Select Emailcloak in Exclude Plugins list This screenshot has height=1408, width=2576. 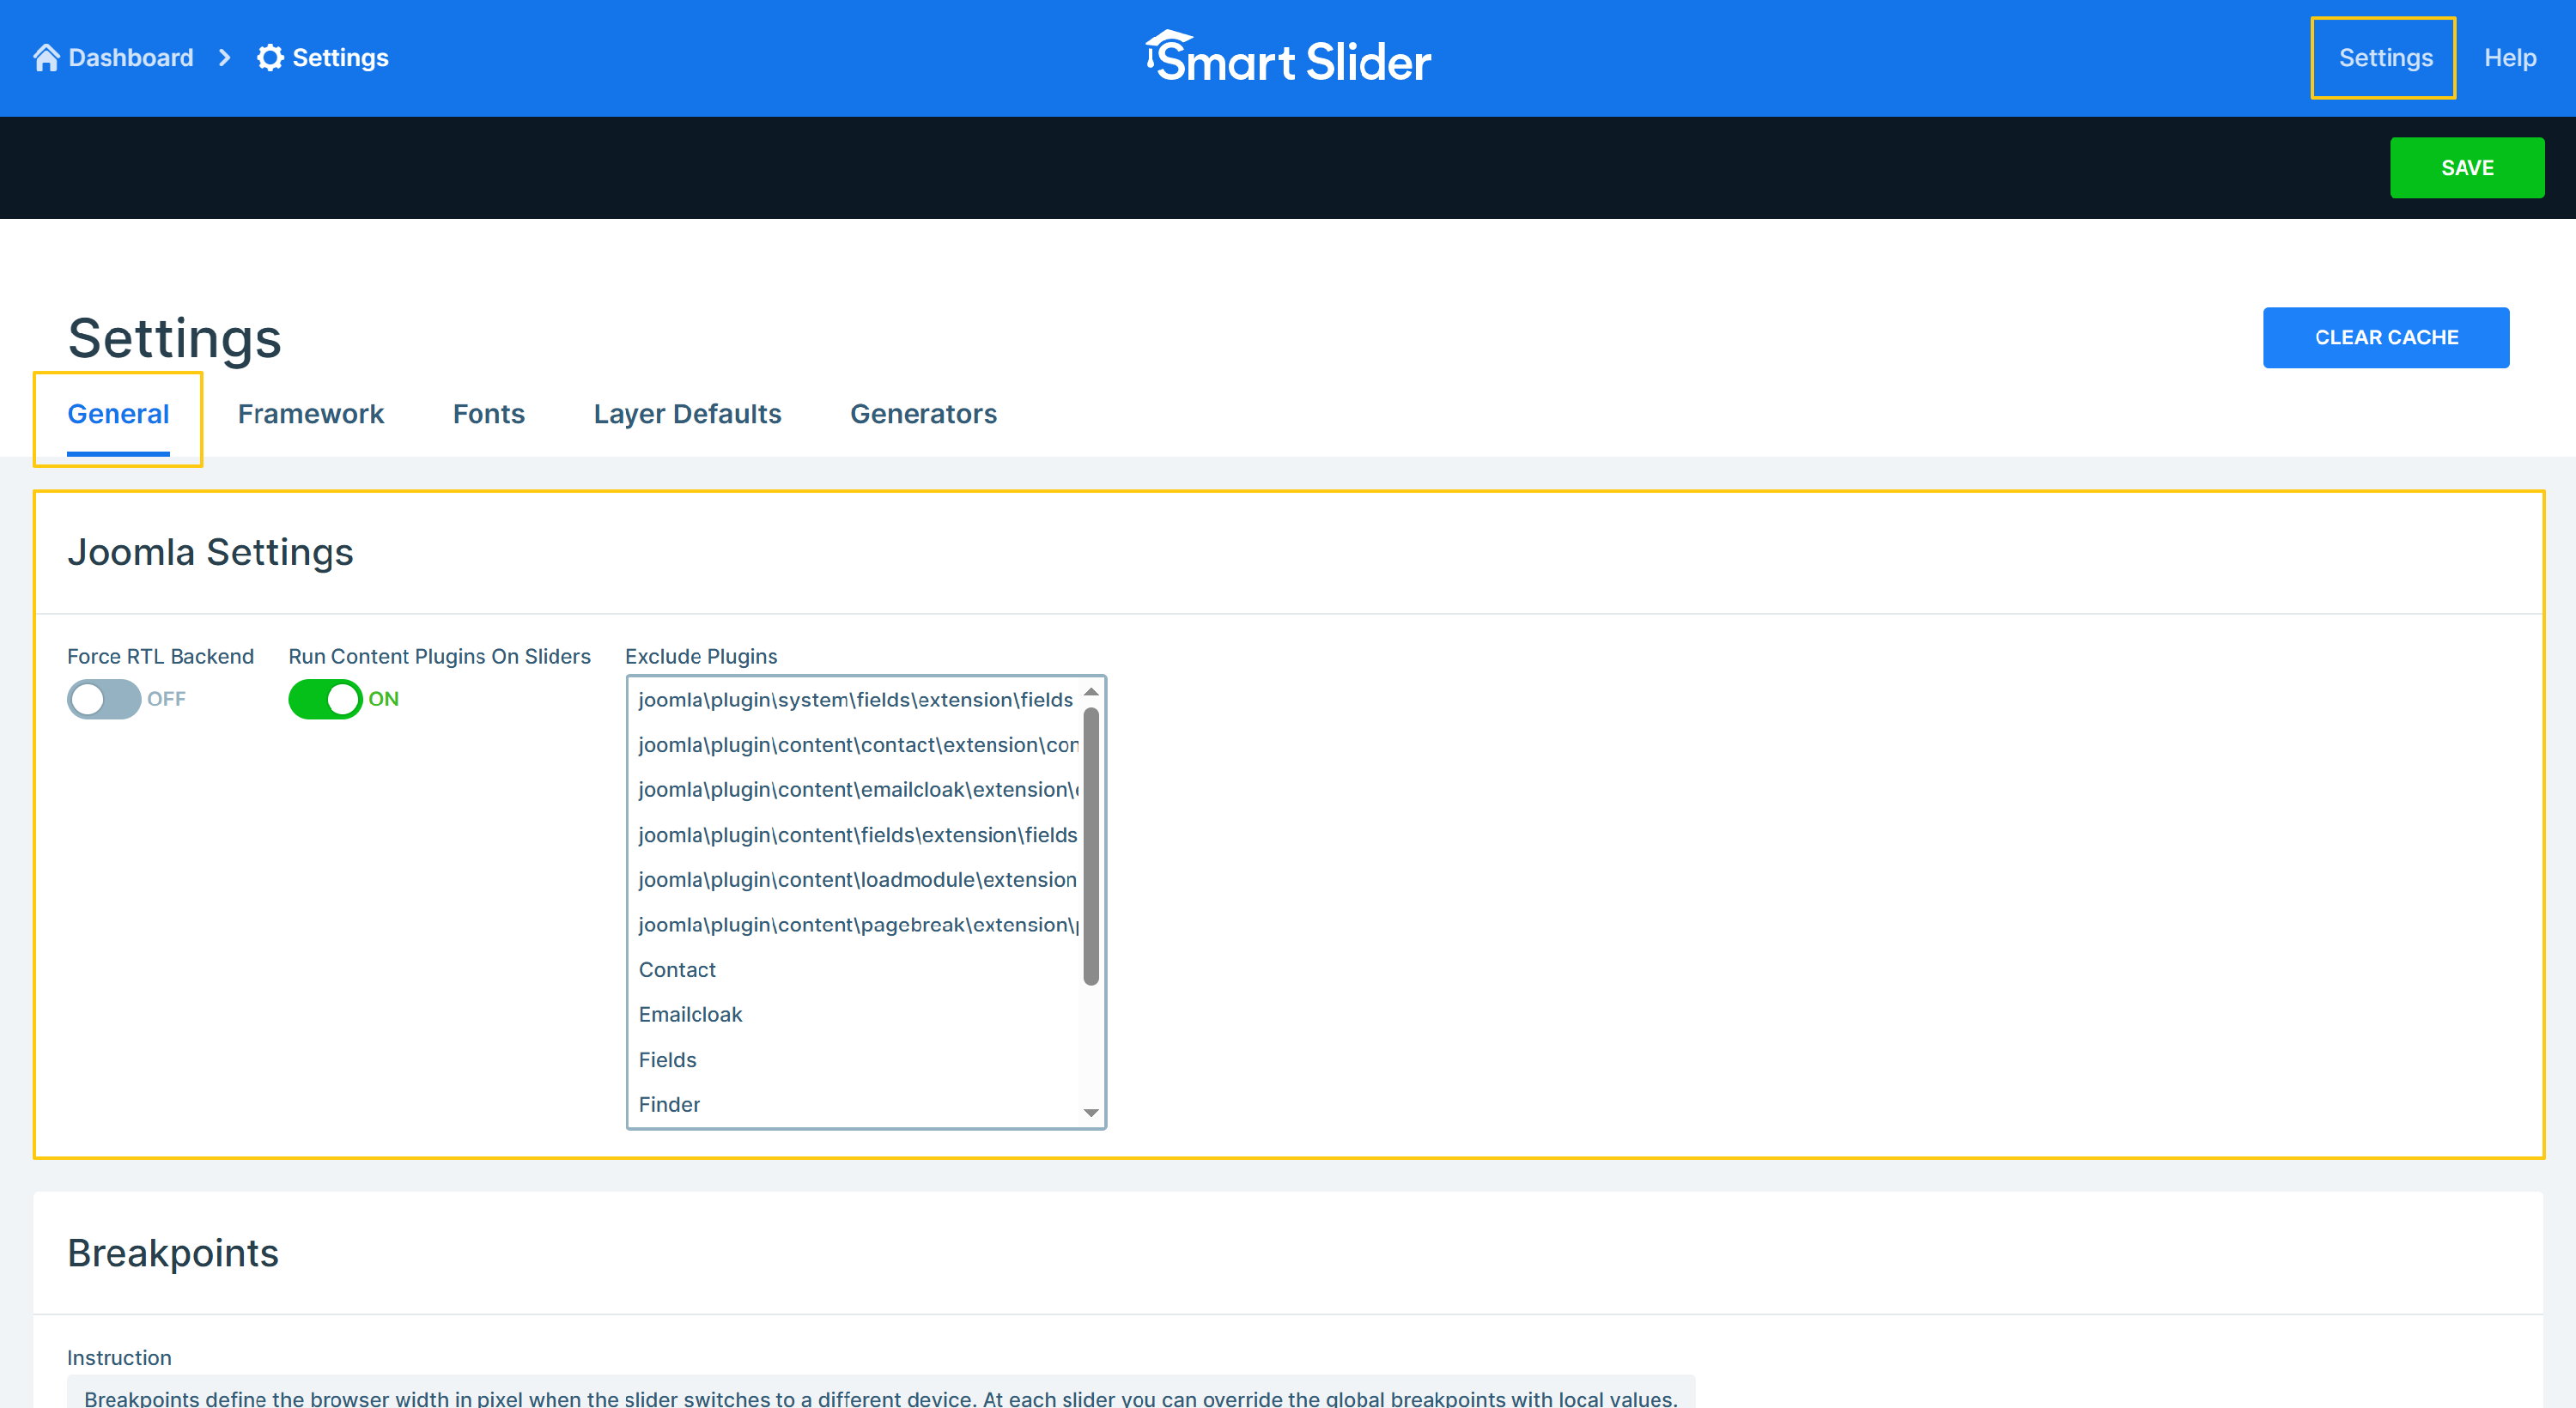point(690,1014)
